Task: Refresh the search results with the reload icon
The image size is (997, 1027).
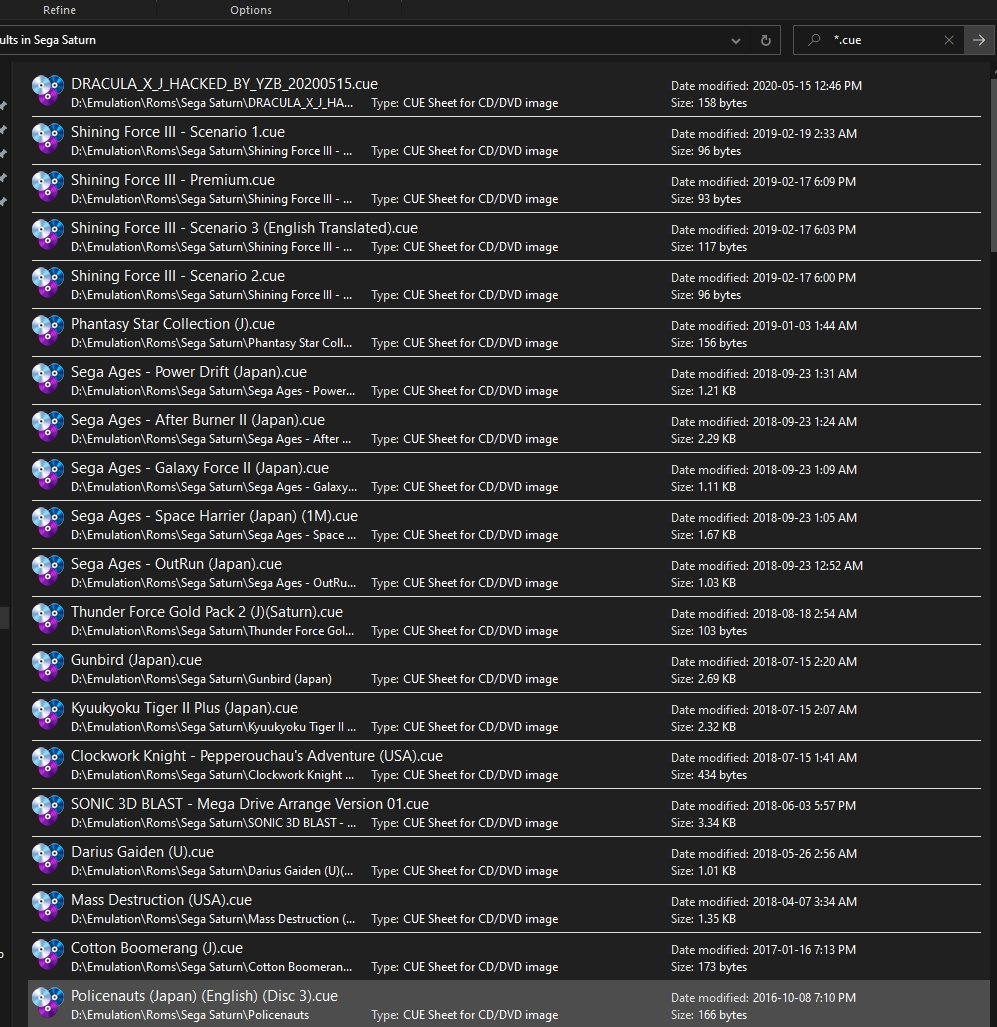Action: (765, 40)
